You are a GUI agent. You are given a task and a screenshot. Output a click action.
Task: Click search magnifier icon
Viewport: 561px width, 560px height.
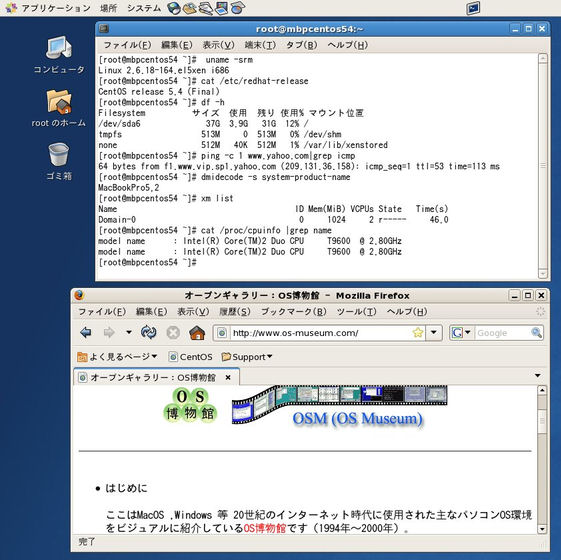[x=537, y=333]
